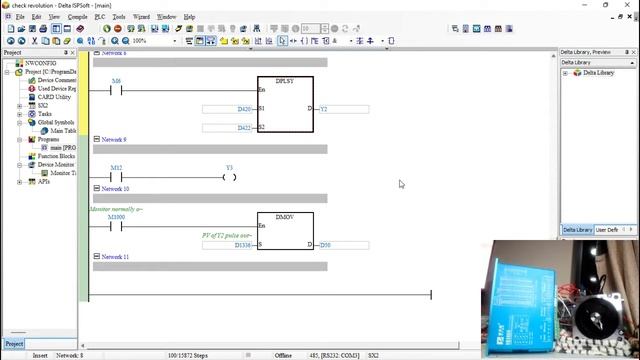Viewport: 640px width, 360px height.
Task: Click the green Run PLC icon
Action: point(107,29)
